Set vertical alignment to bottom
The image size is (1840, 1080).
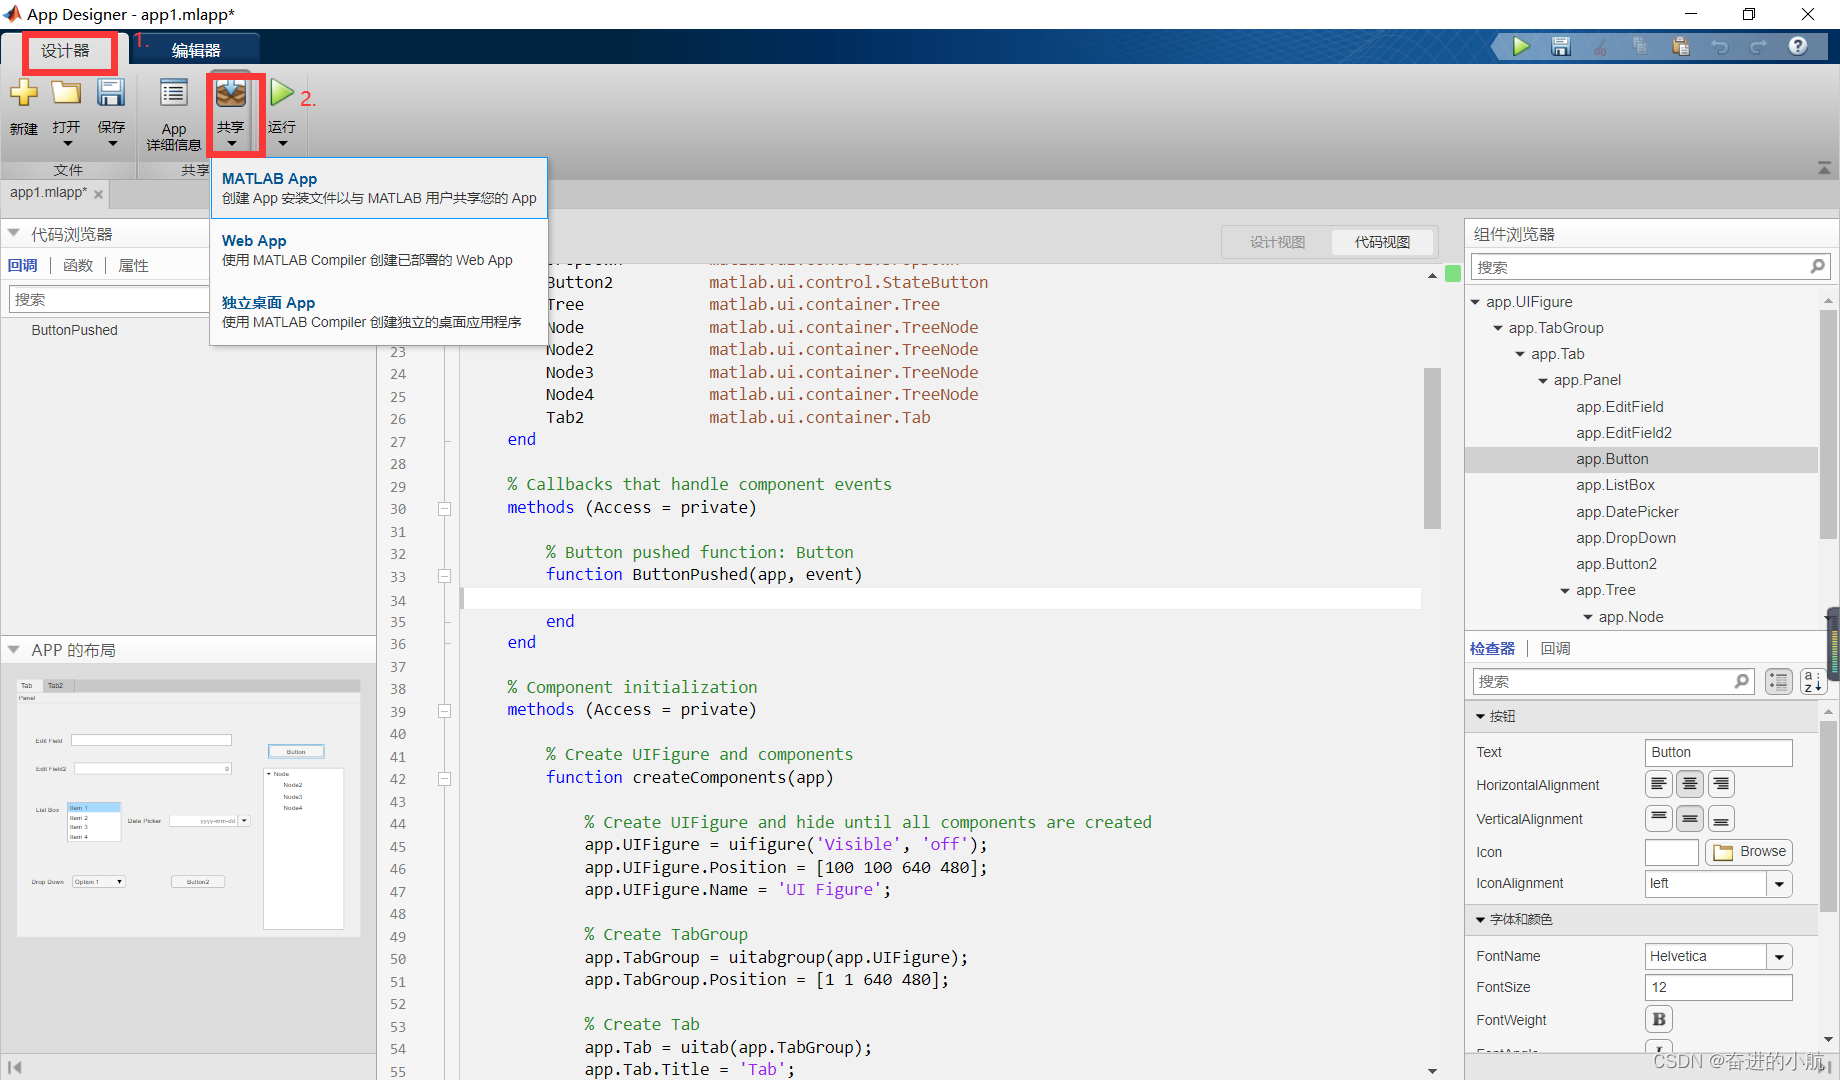point(1721,818)
